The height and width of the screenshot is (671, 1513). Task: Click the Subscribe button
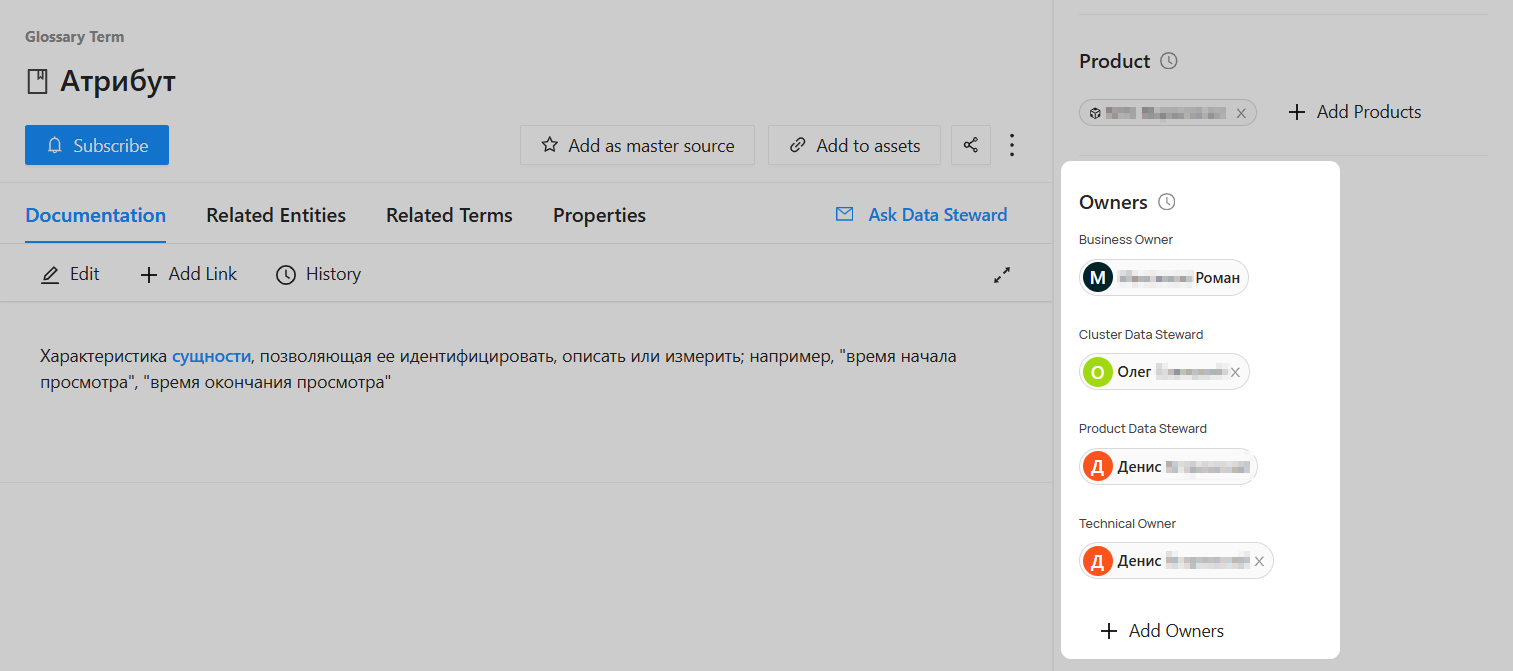click(x=97, y=145)
